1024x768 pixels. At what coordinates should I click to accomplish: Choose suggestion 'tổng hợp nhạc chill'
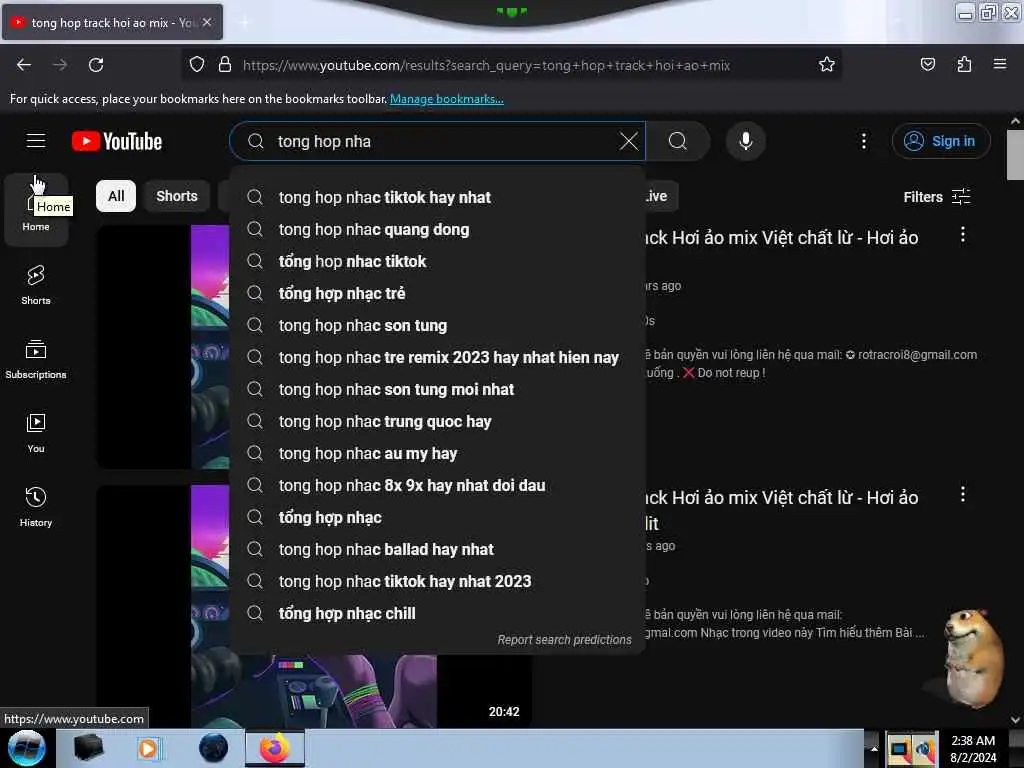[x=437, y=613]
